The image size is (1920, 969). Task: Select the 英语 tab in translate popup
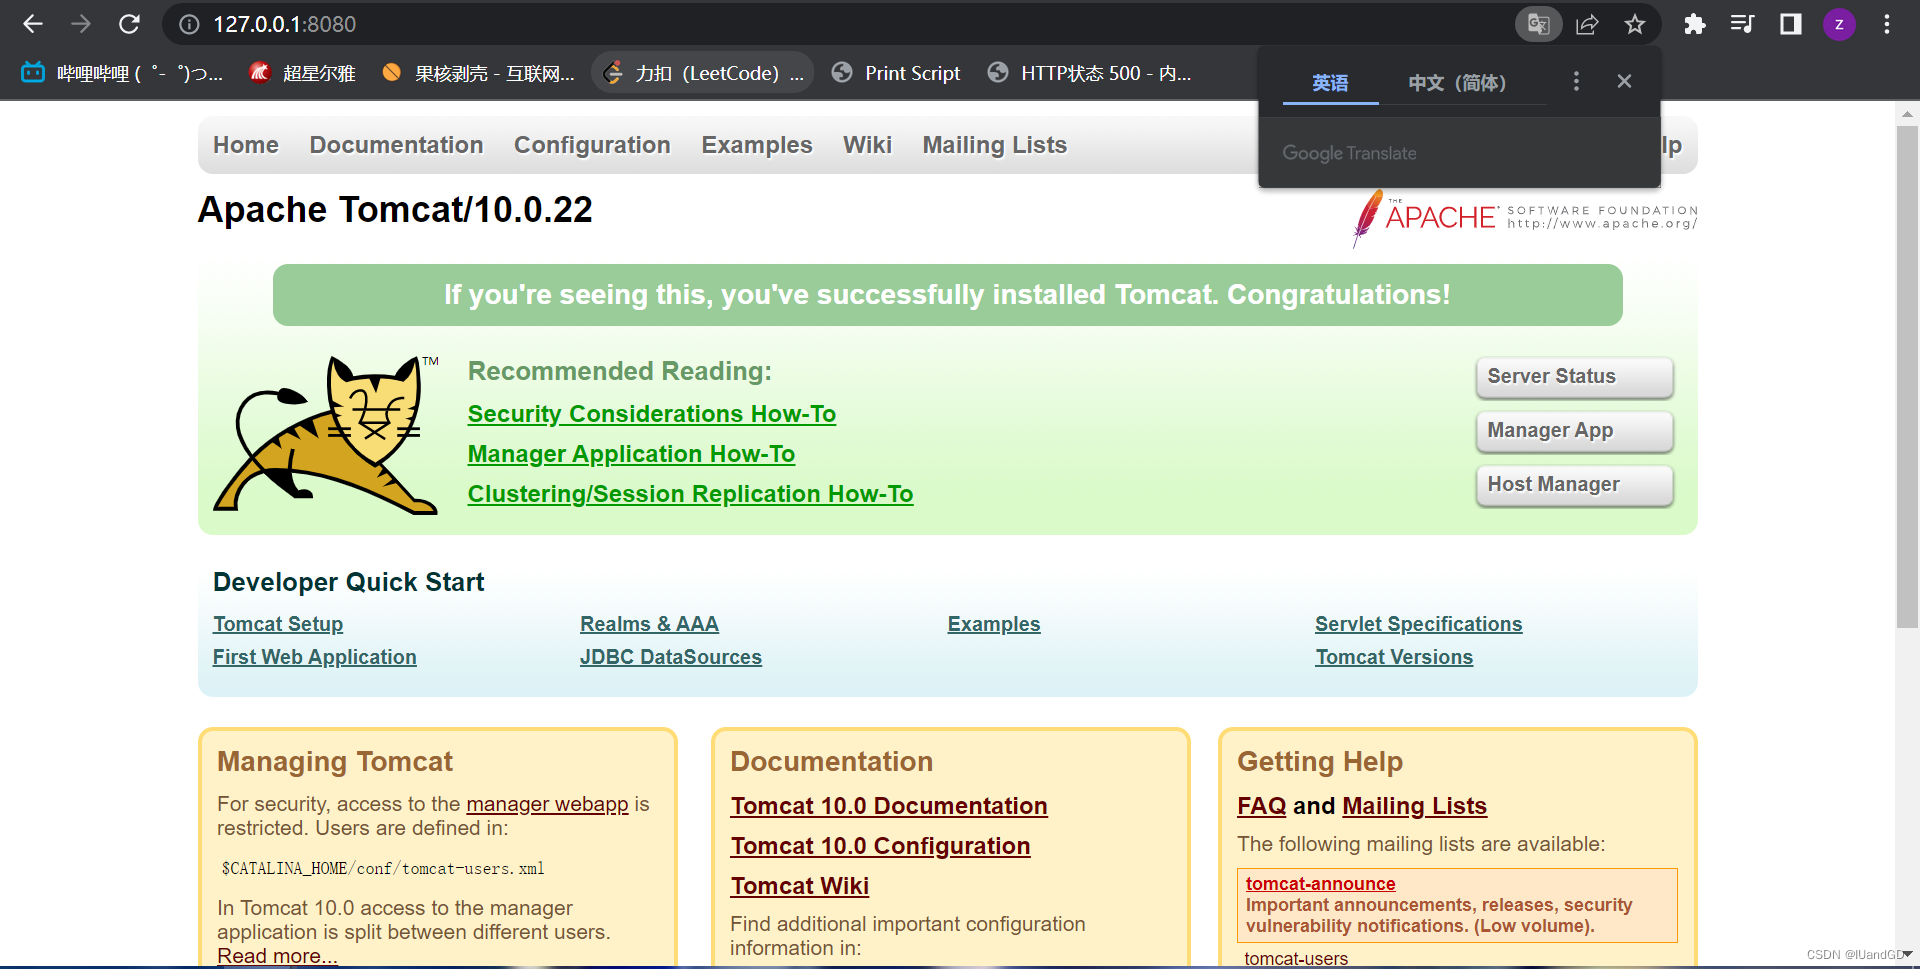point(1330,83)
